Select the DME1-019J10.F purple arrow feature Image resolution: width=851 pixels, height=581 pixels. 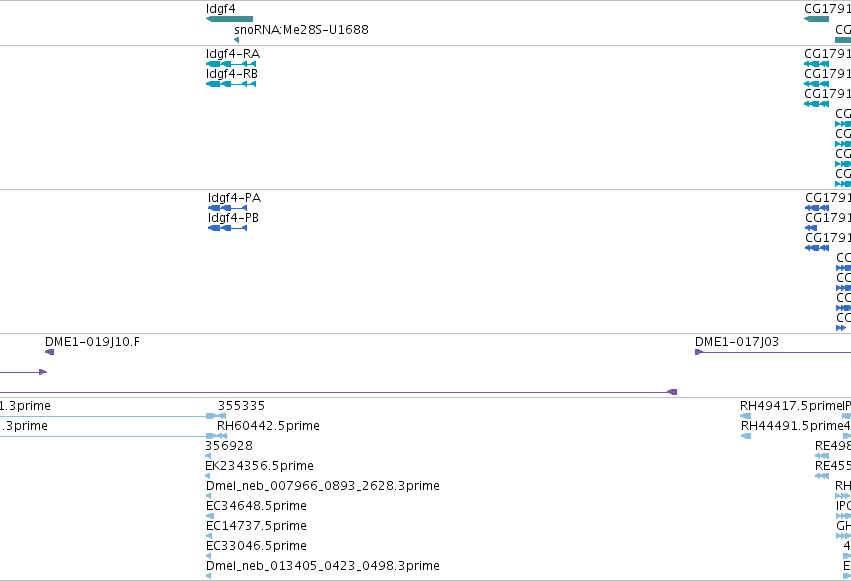(49, 352)
